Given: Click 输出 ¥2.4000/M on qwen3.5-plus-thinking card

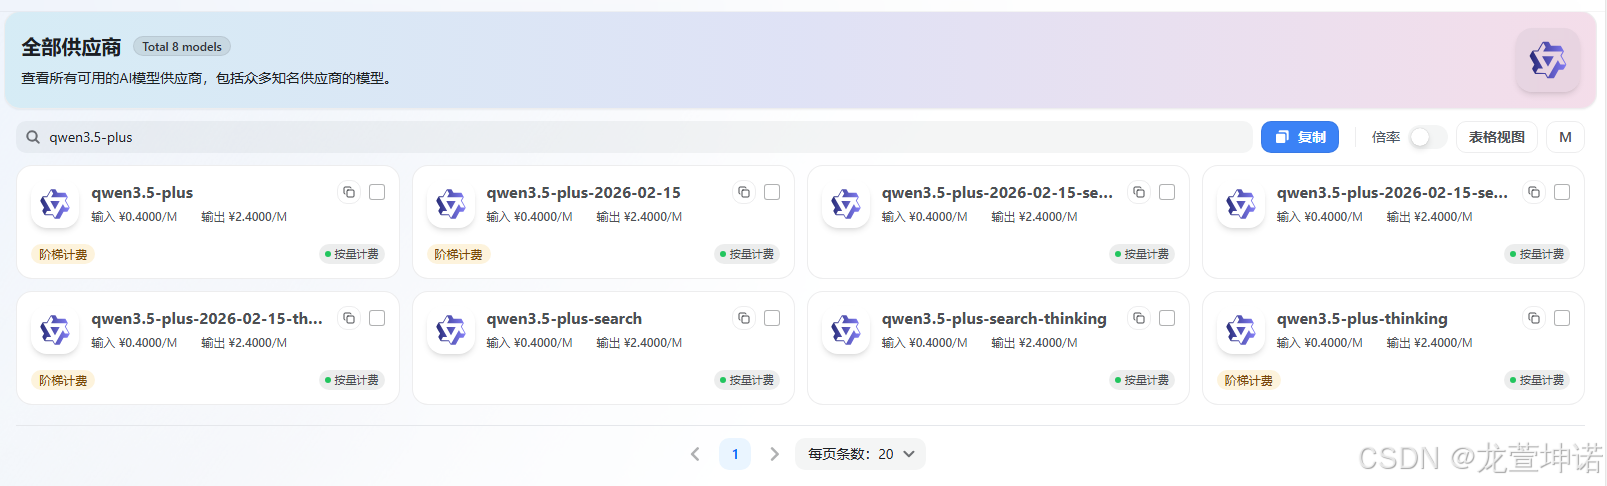Looking at the screenshot, I should click(1429, 343).
